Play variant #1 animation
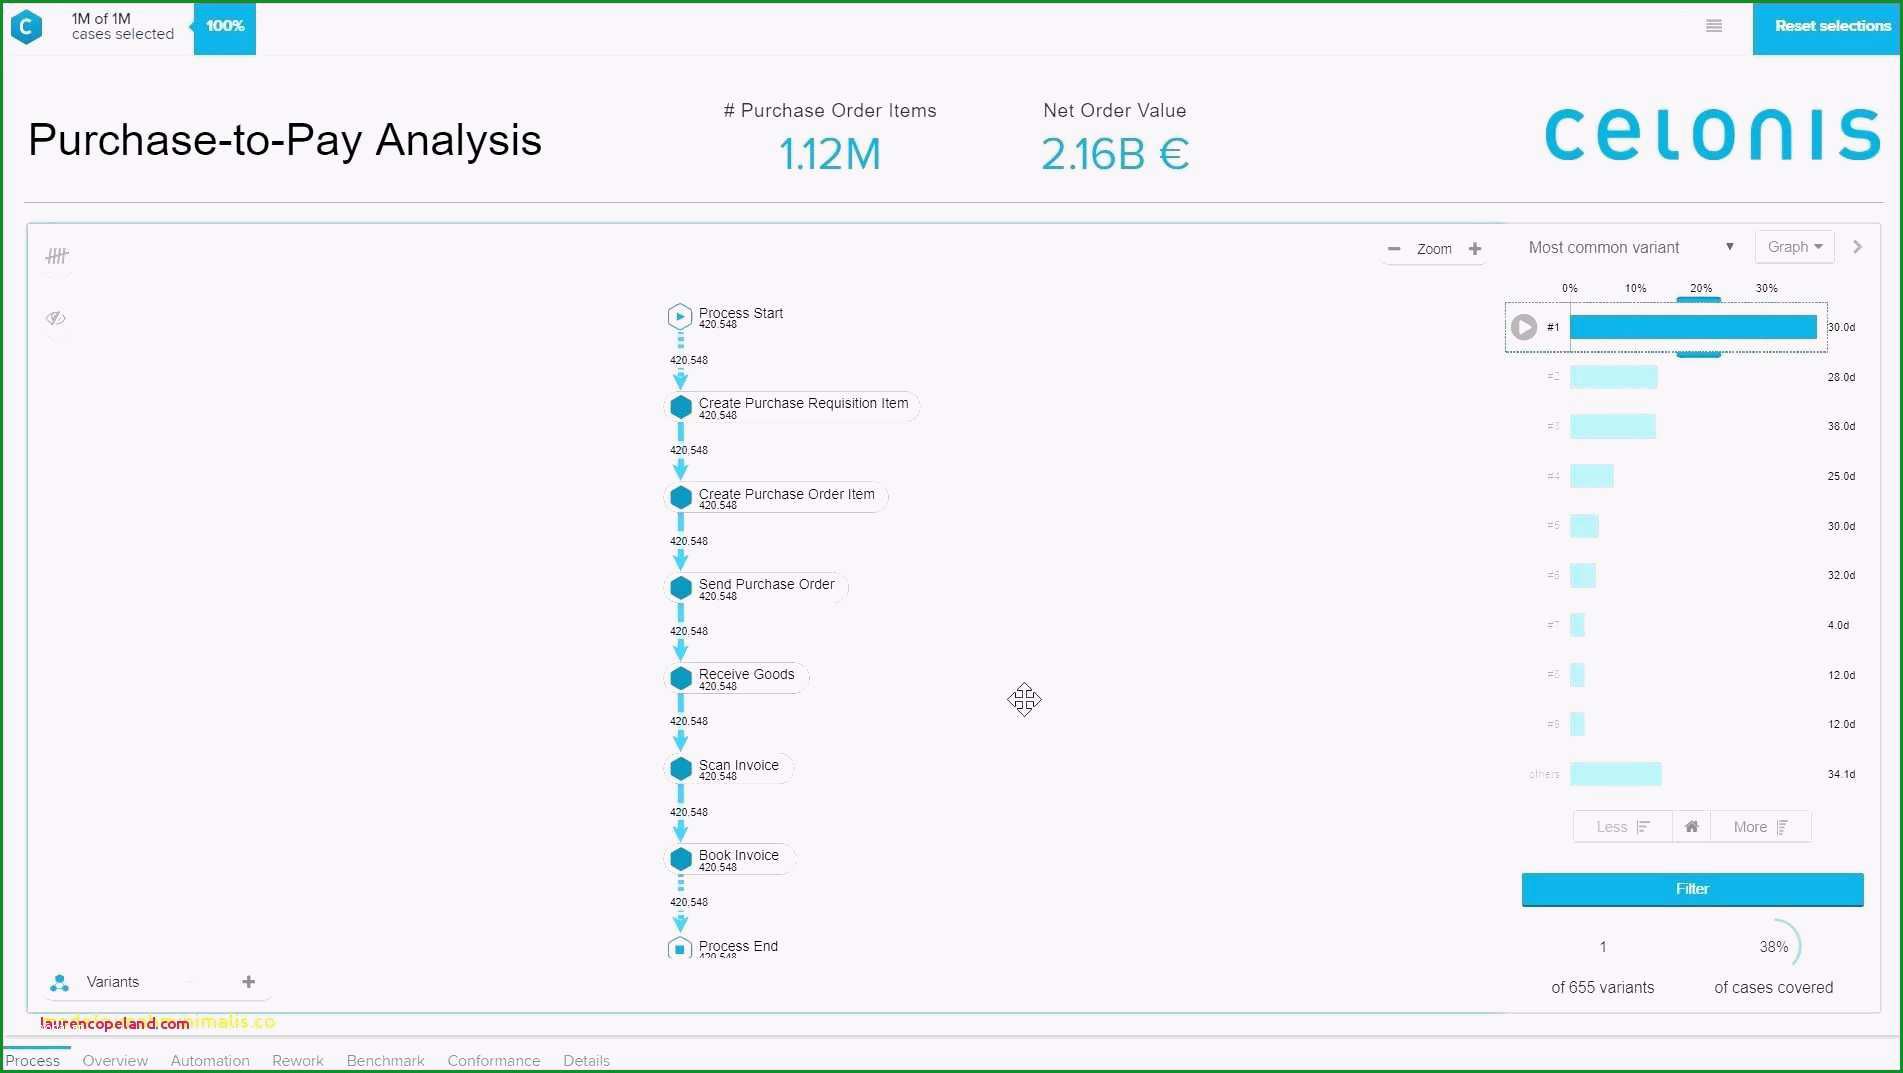The width and height of the screenshot is (1903, 1073). pos(1524,327)
